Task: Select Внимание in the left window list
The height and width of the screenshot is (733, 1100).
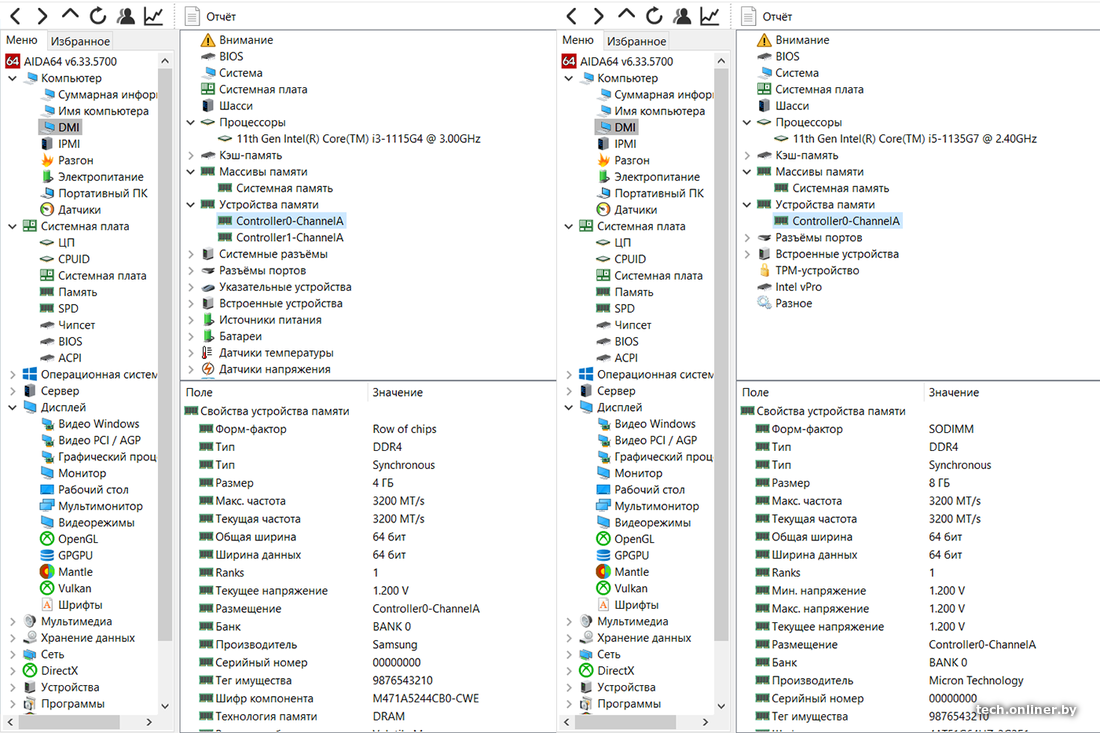Action: pos(237,40)
